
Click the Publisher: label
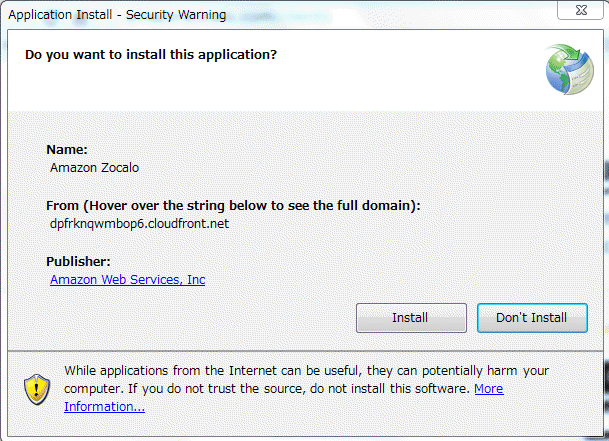point(78,261)
